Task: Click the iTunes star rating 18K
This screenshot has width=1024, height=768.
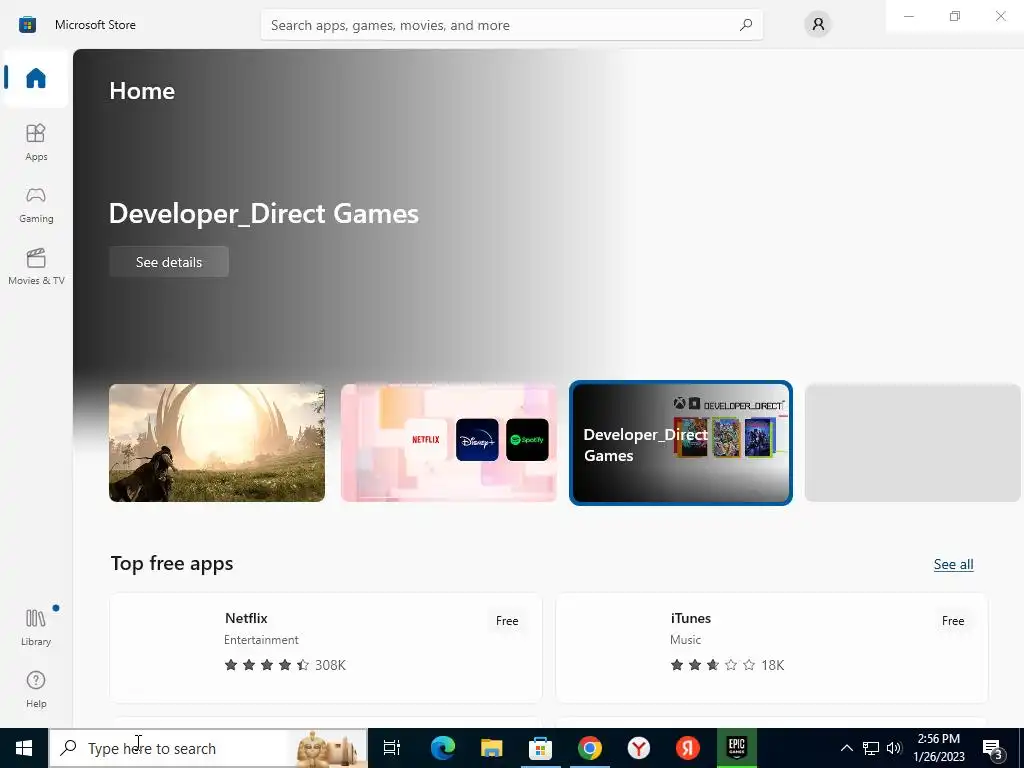Action: (727, 665)
